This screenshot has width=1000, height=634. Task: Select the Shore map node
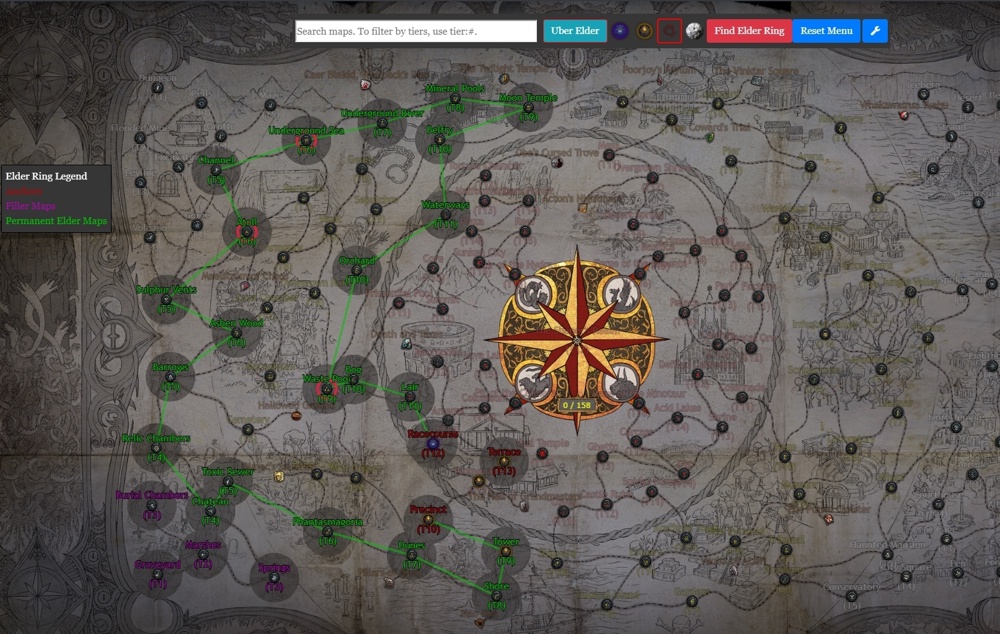pos(496,596)
